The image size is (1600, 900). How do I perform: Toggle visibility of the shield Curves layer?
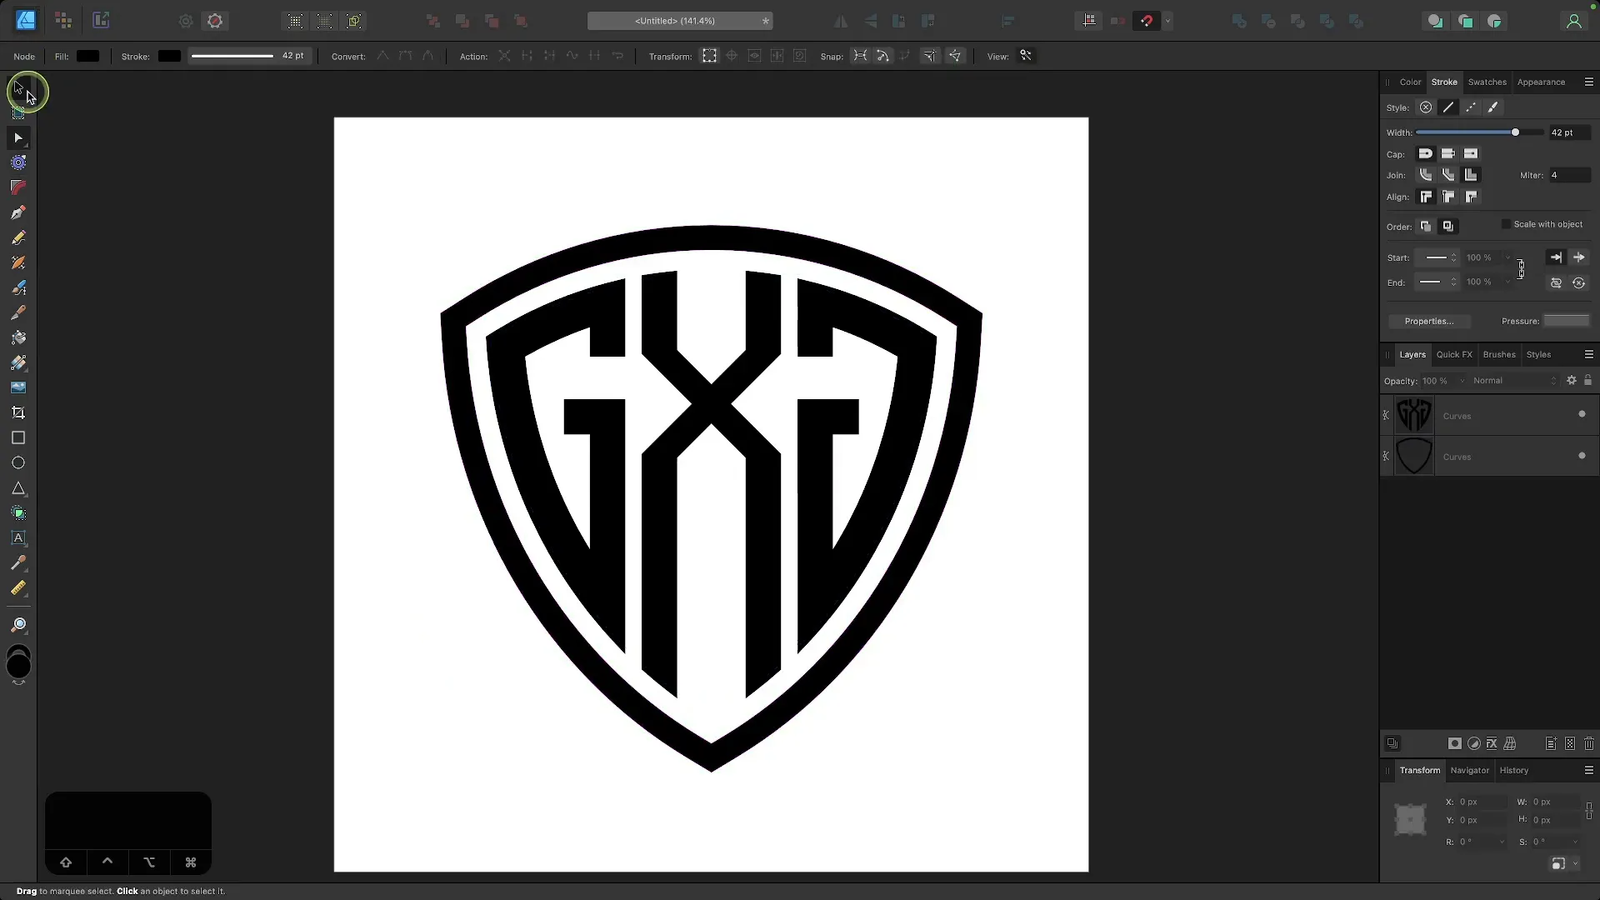tap(1581, 456)
